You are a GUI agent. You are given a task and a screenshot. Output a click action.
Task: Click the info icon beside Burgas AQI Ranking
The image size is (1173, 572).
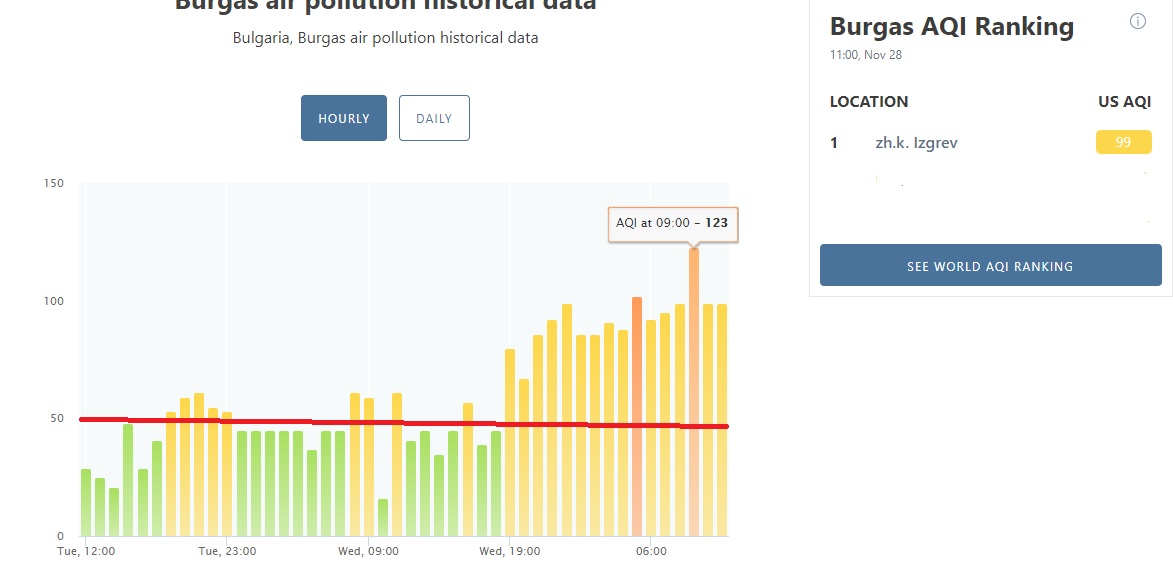[x=1137, y=22]
